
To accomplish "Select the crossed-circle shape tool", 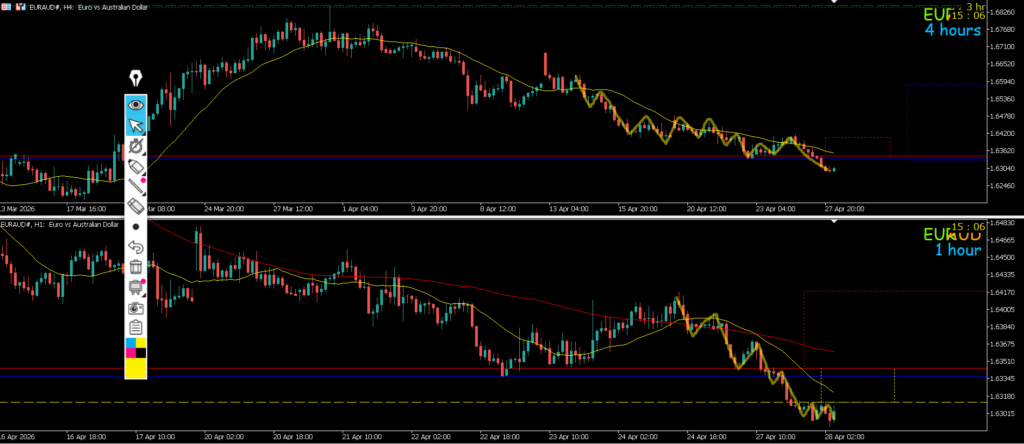I will point(136,146).
